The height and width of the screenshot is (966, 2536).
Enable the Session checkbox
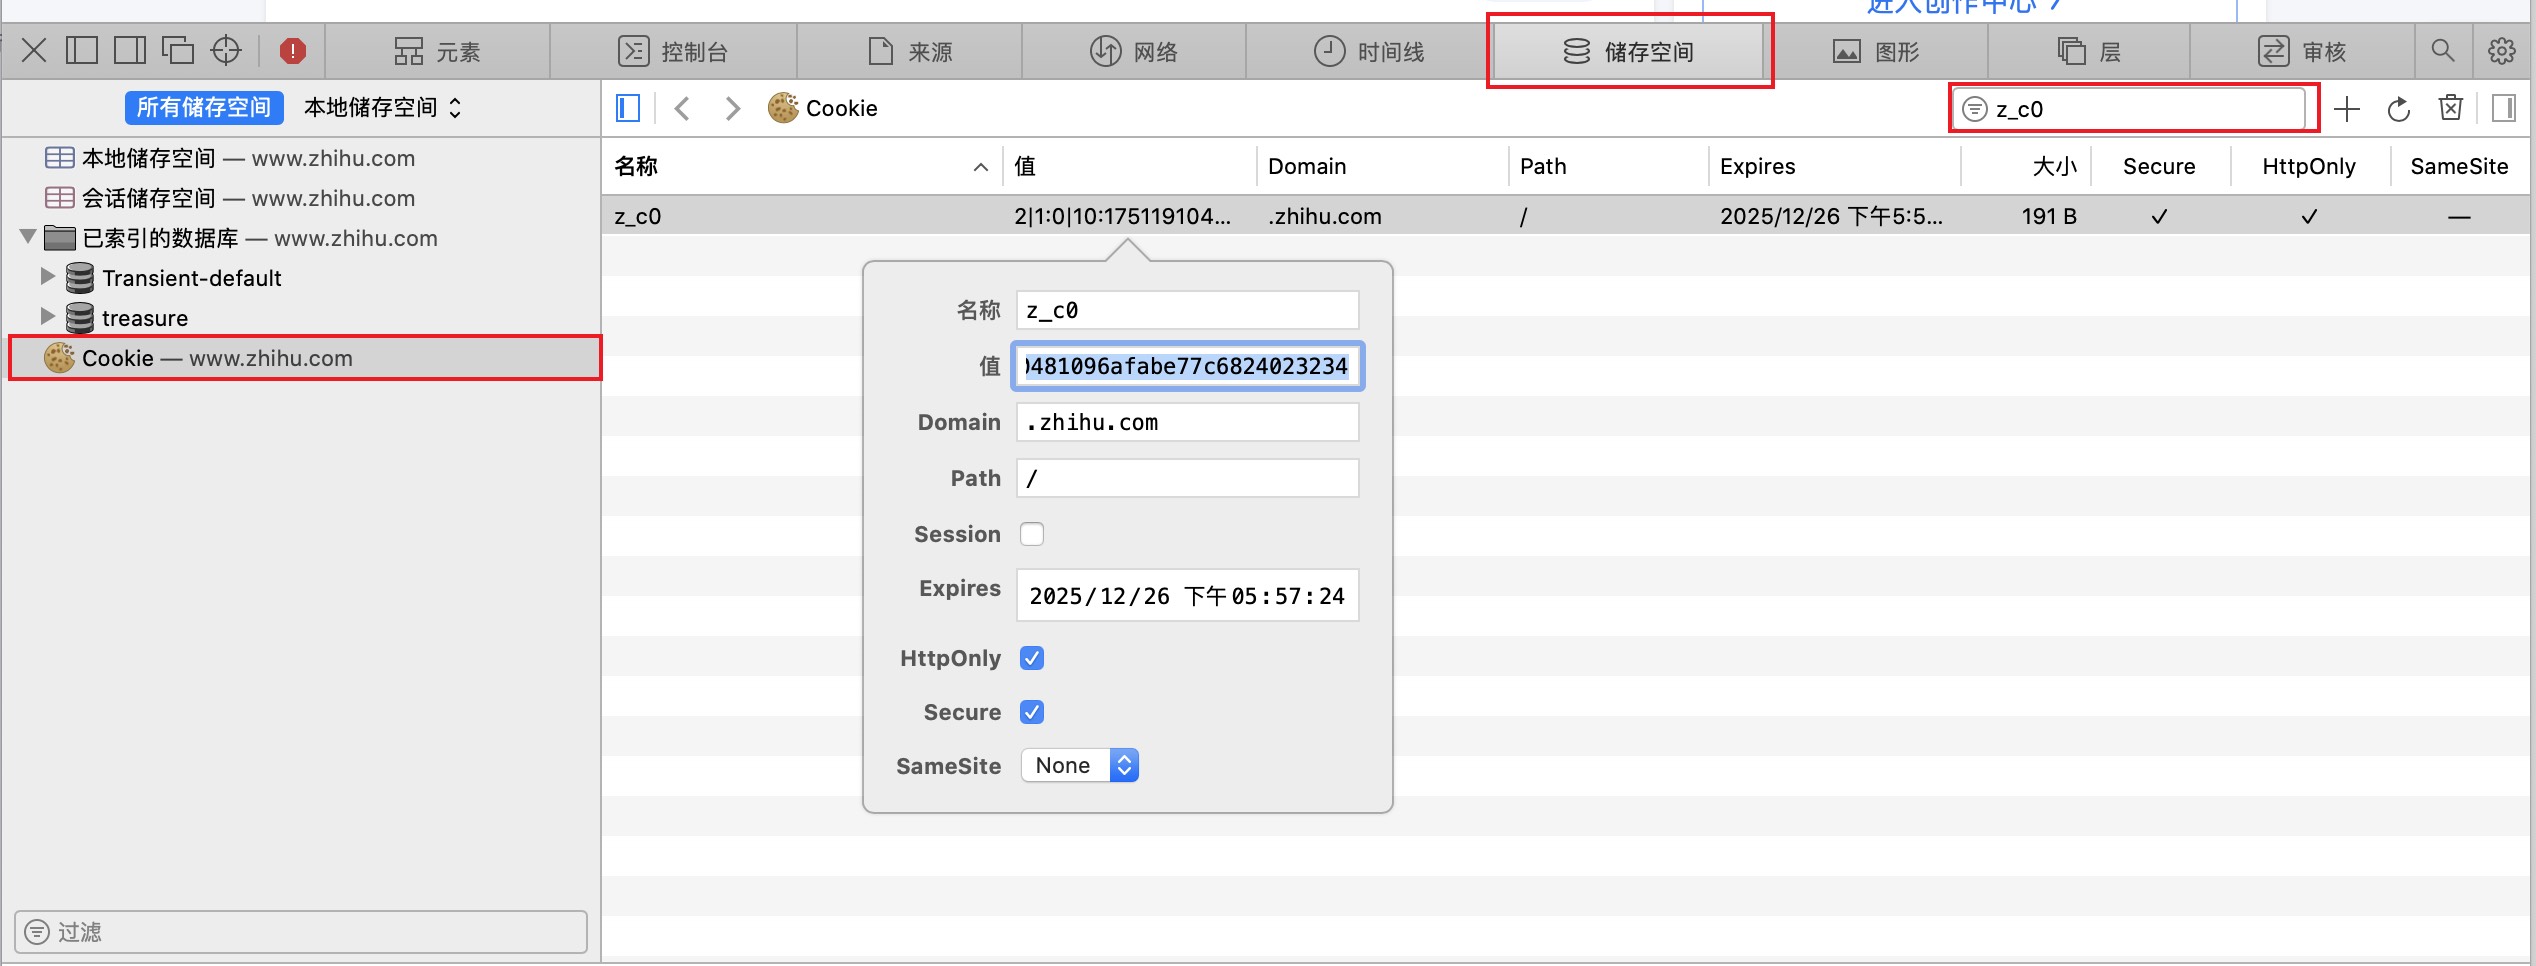(1032, 534)
